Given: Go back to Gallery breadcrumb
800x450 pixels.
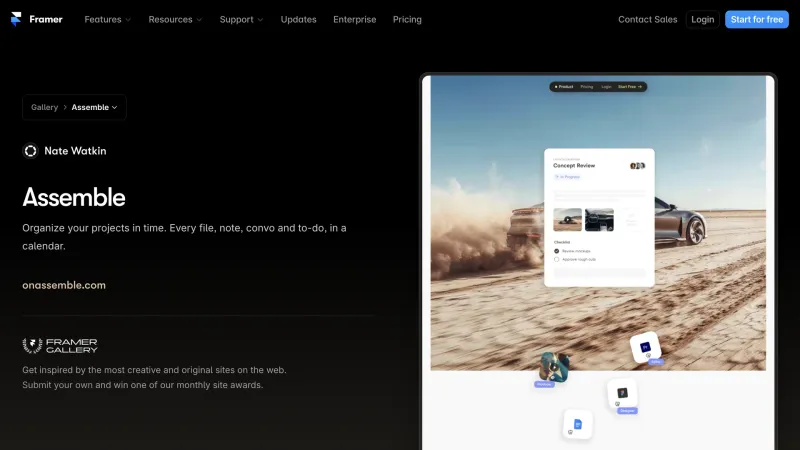Looking at the screenshot, I should coord(44,107).
